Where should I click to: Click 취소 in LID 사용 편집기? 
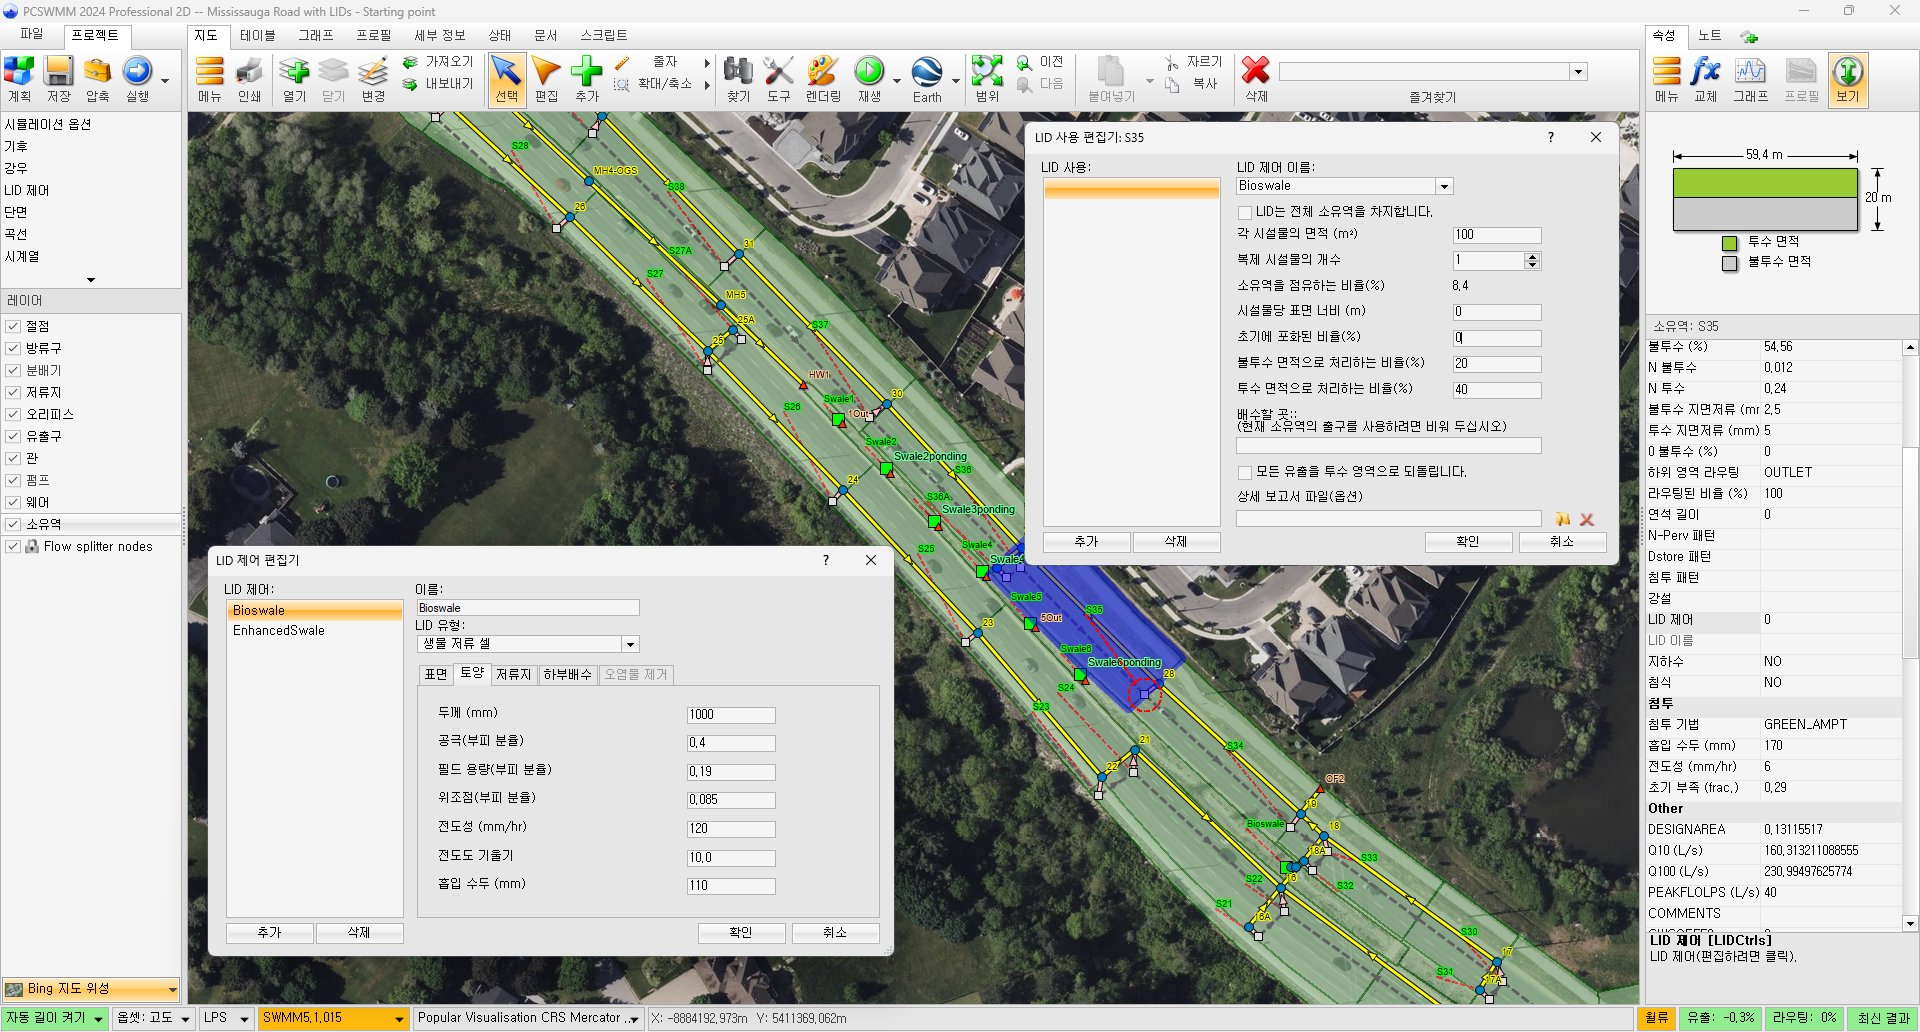coord(1561,541)
